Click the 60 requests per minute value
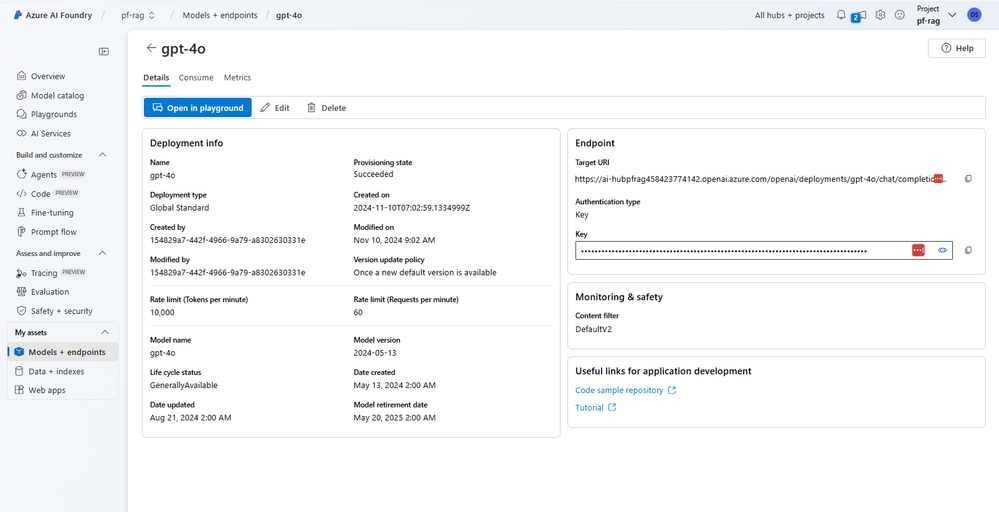The height and width of the screenshot is (512, 999). pyautogui.click(x=358, y=313)
